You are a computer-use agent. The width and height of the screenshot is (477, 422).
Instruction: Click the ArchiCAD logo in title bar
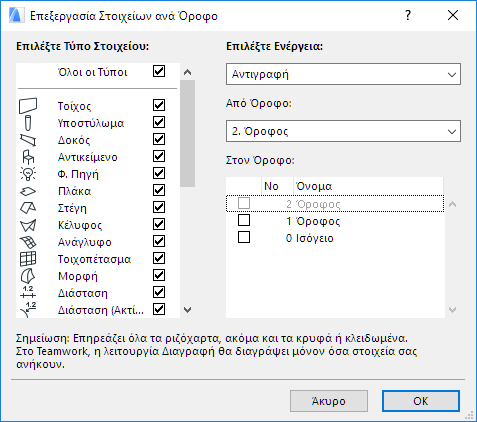[17, 15]
